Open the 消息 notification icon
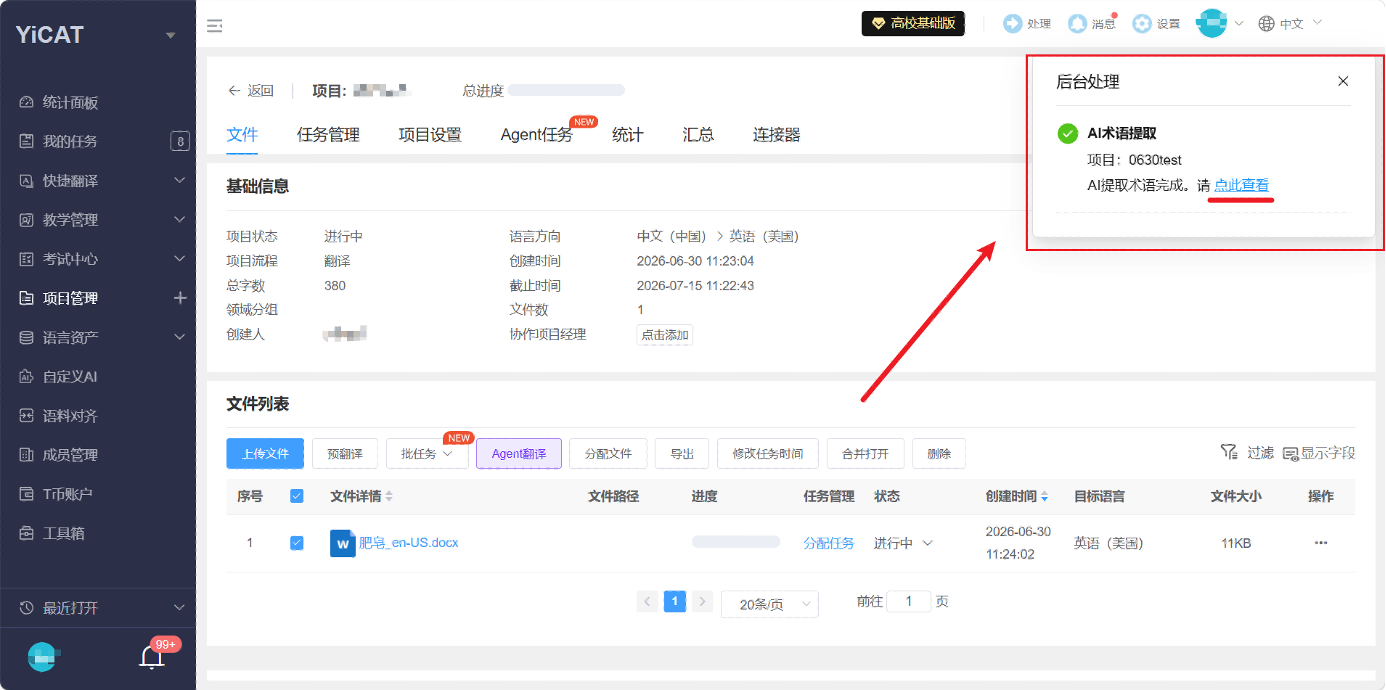 pos(1077,23)
